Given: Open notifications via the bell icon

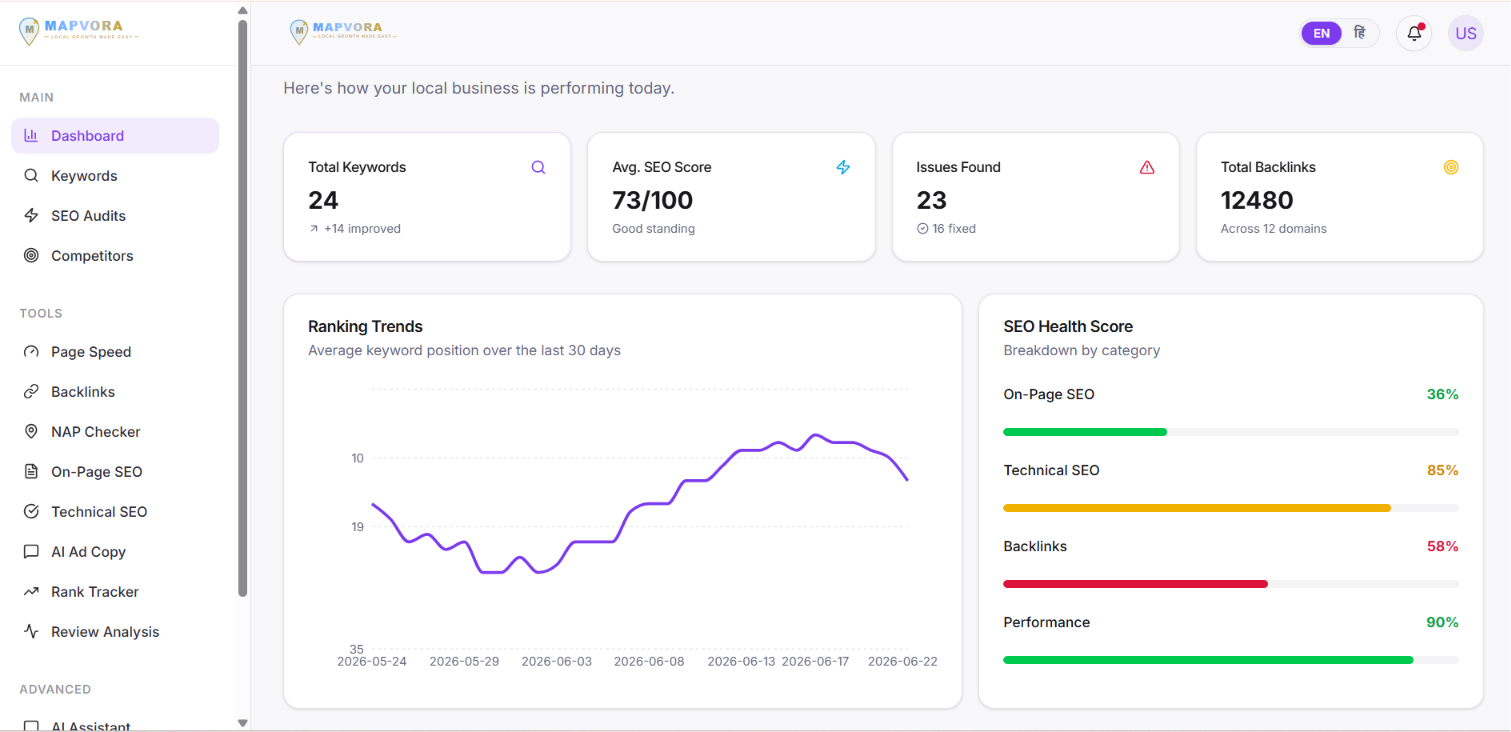Looking at the screenshot, I should tap(1414, 33).
